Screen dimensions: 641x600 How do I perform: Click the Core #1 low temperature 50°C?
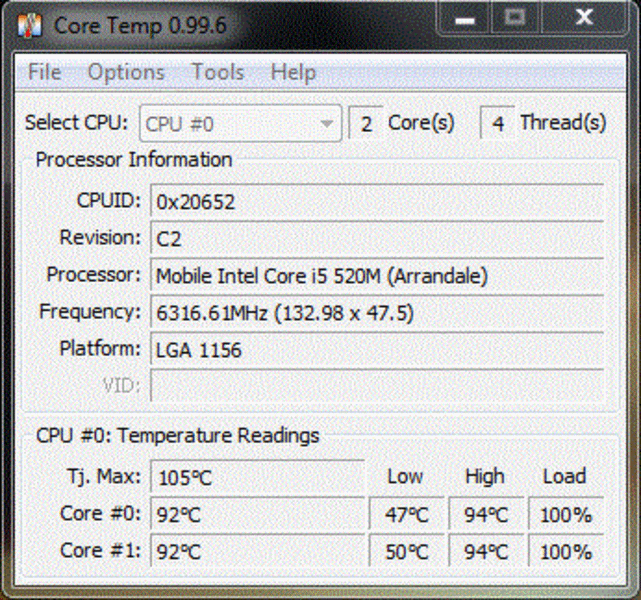click(406, 551)
